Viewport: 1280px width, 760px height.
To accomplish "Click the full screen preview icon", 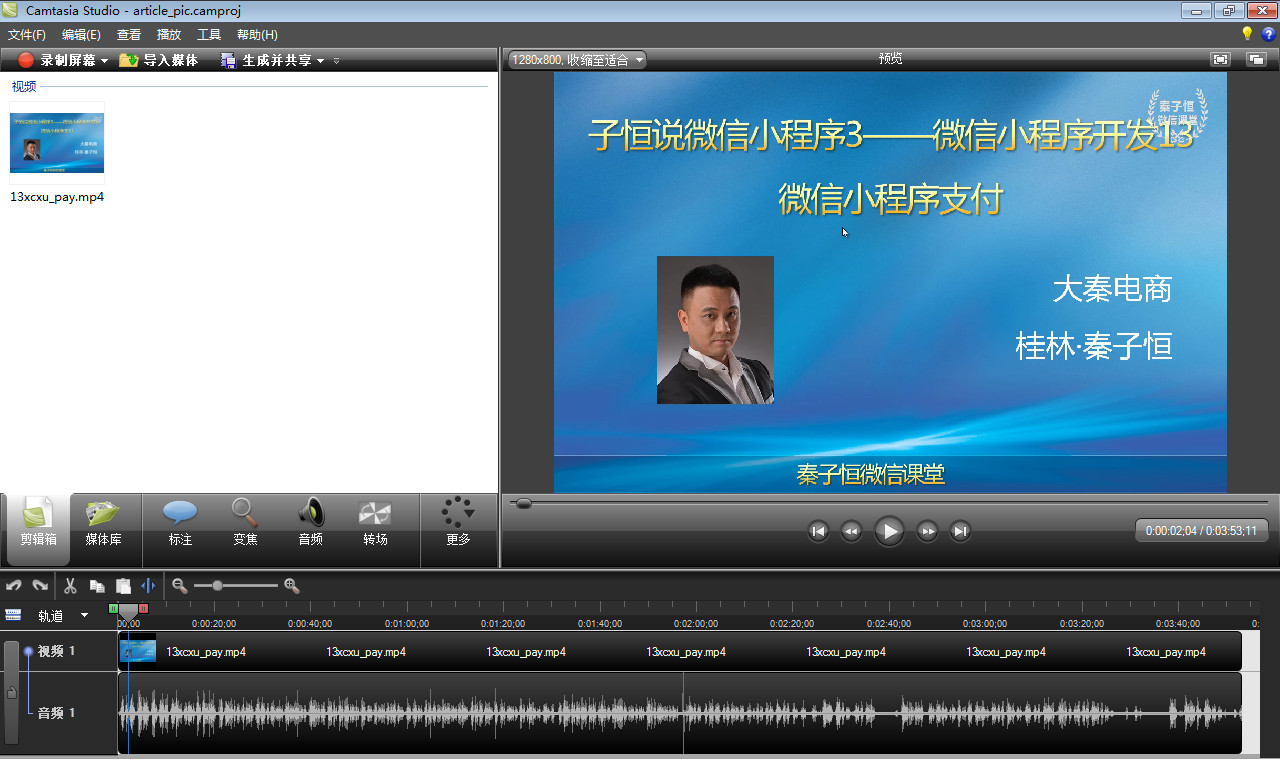I will point(1220,59).
